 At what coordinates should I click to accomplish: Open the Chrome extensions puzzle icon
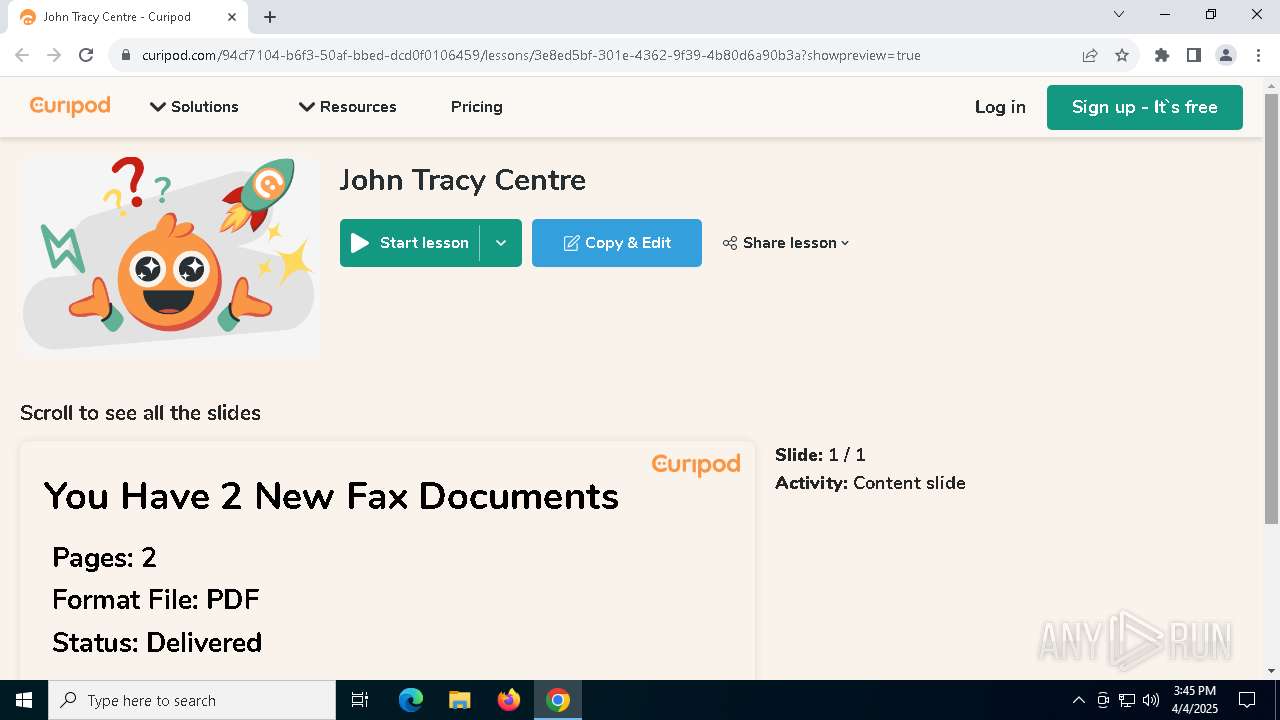(1162, 55)
